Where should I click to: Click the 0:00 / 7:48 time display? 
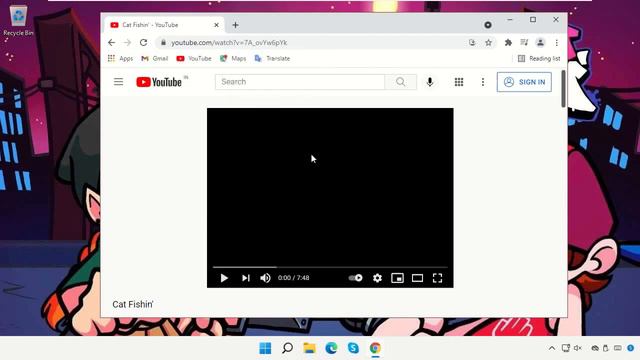293,278
